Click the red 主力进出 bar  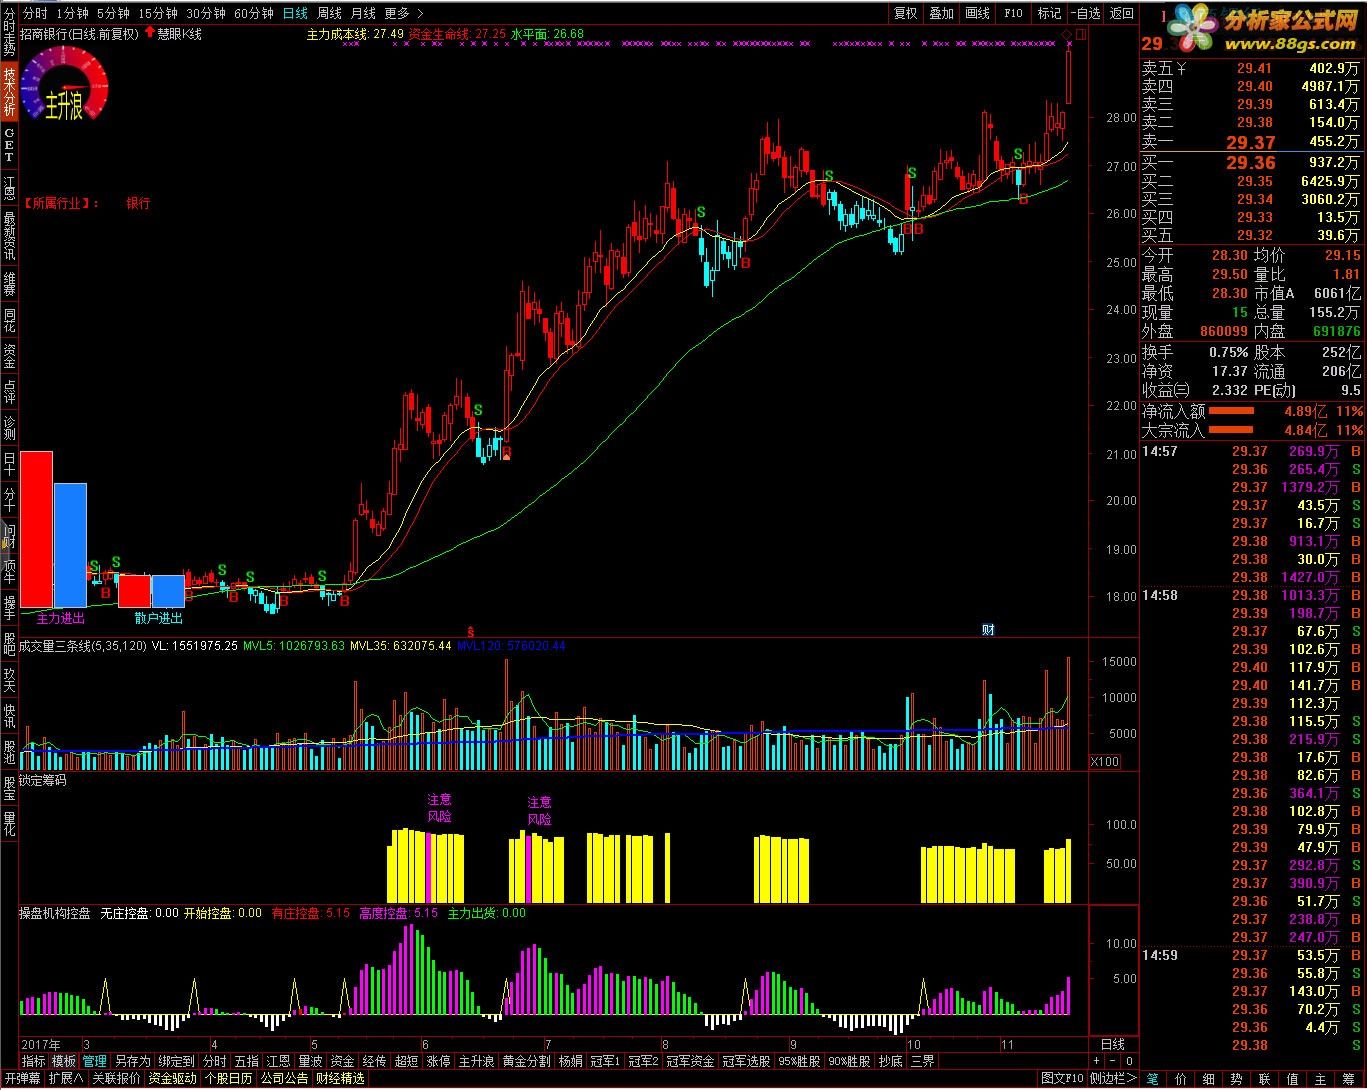coord(36,529)
